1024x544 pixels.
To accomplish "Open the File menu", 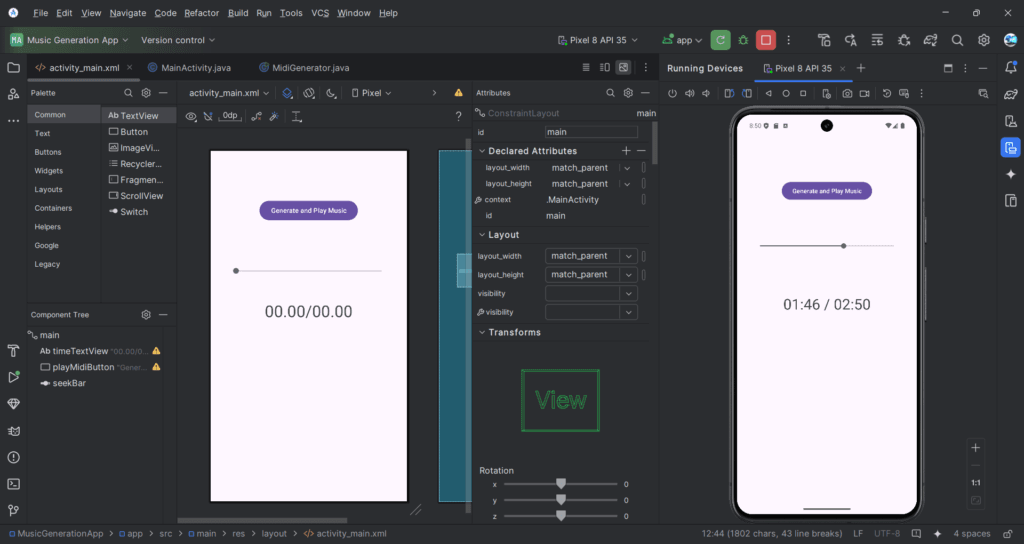I will 40,13.
